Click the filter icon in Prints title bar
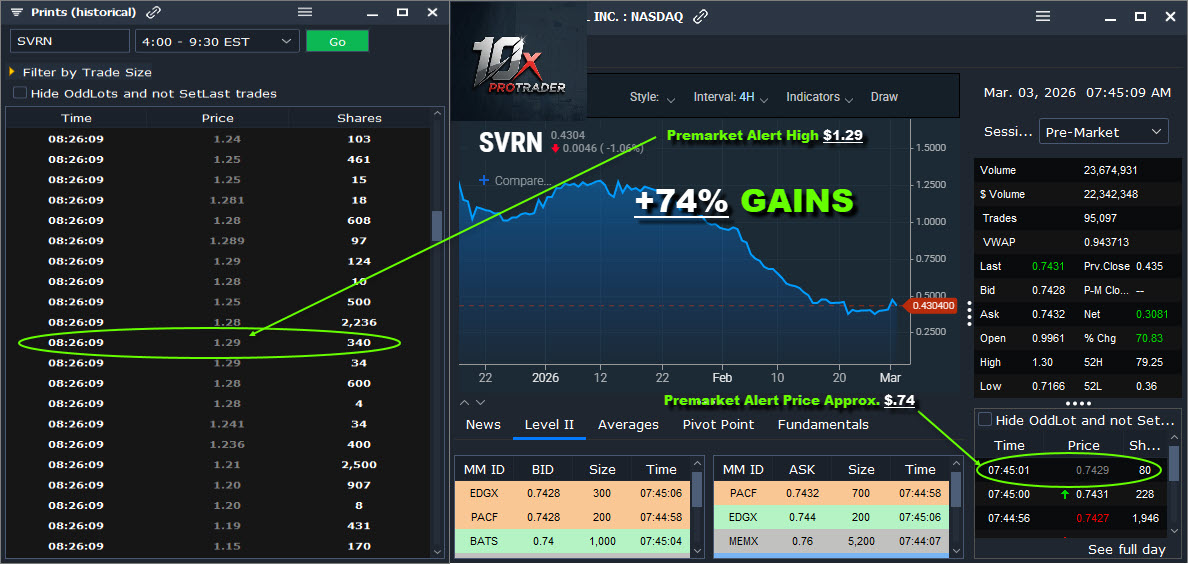Screen dimensions: 1188x564 [17, 12]
